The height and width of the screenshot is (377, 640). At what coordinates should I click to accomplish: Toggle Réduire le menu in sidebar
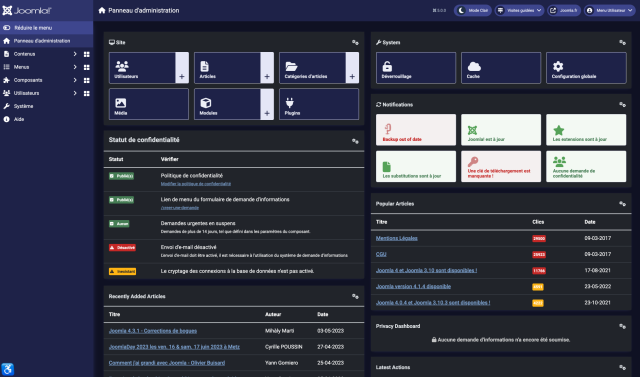[x=47, y=28]
